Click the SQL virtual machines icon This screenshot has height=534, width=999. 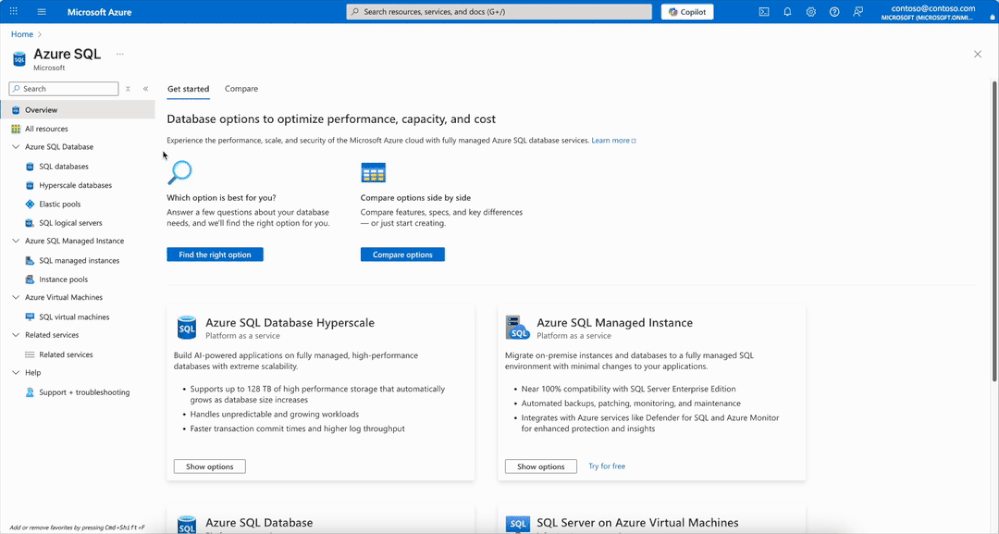pyautogui.click(x=29, y=317)
